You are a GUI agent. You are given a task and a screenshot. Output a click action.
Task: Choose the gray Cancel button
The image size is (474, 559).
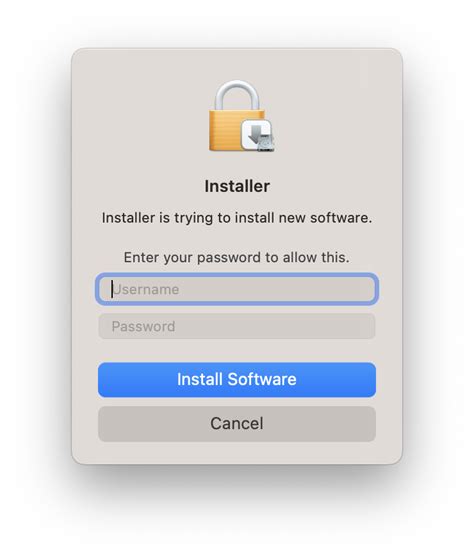[237, 424]
